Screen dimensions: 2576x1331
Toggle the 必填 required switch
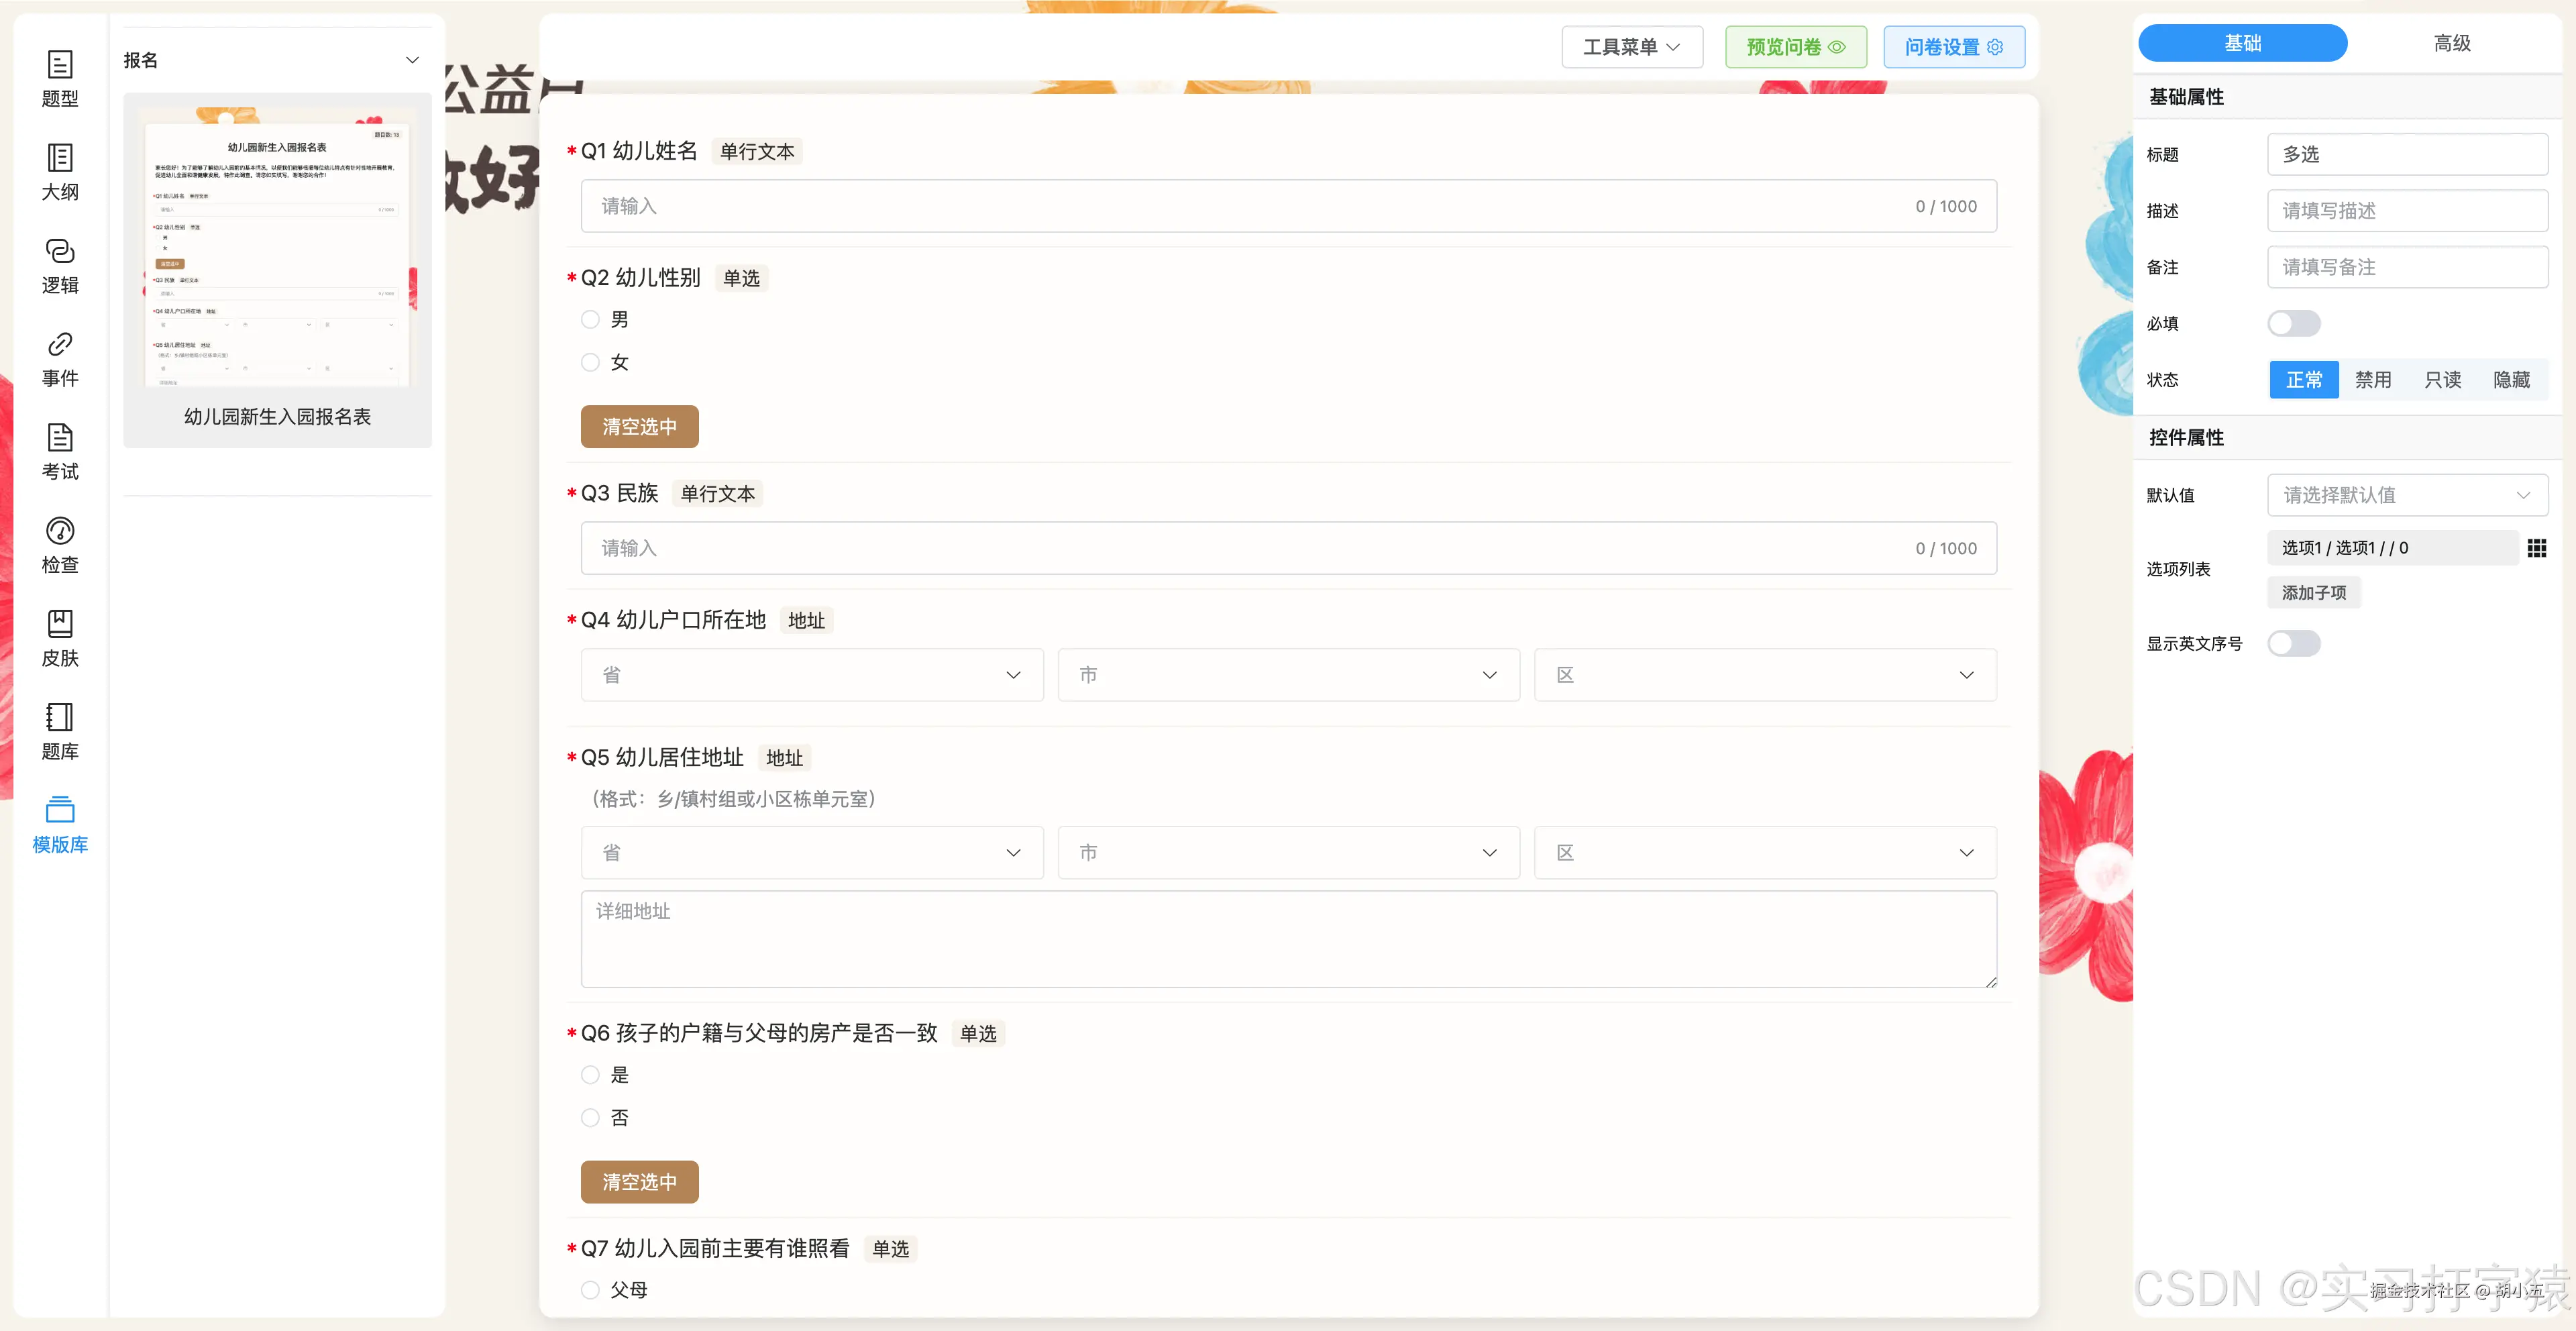coord(2293,323)
